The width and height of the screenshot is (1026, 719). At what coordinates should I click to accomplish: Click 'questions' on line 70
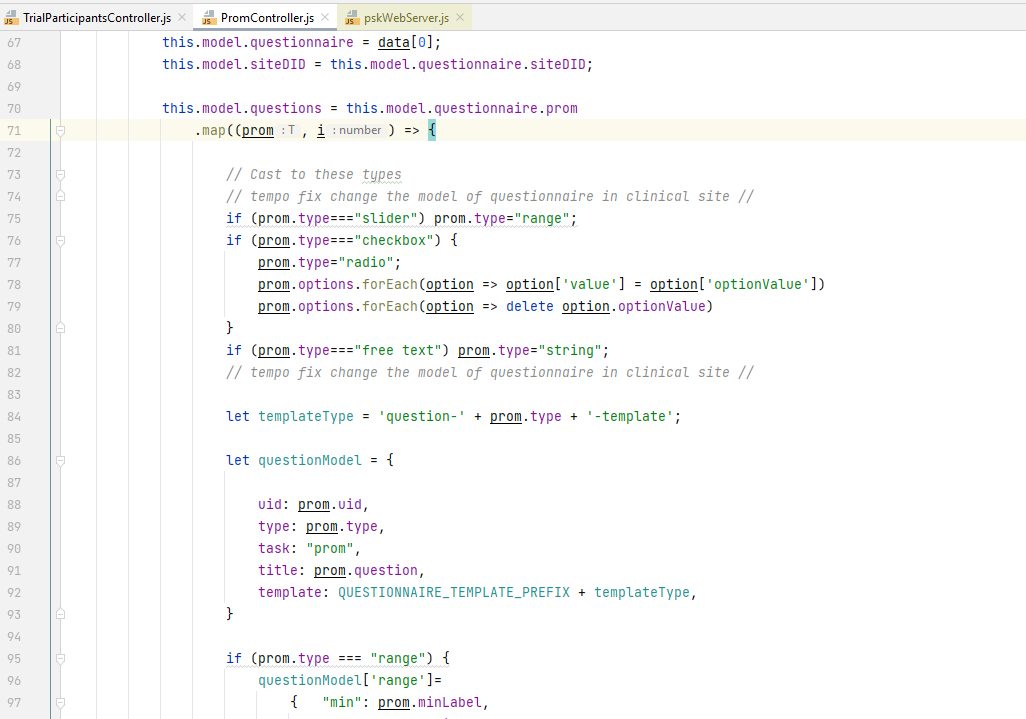[286, 109]
